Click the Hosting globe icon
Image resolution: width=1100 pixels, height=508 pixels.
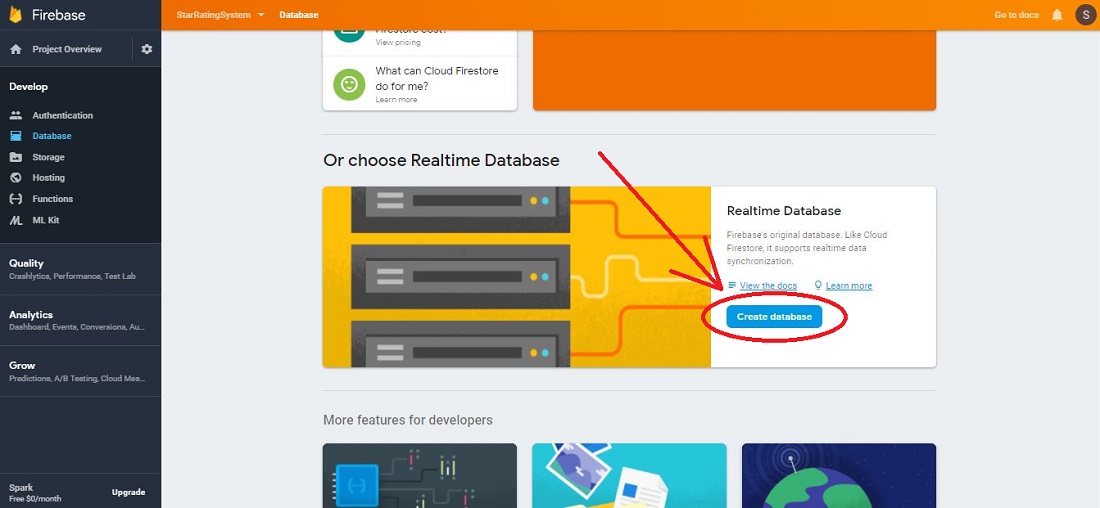15,178
